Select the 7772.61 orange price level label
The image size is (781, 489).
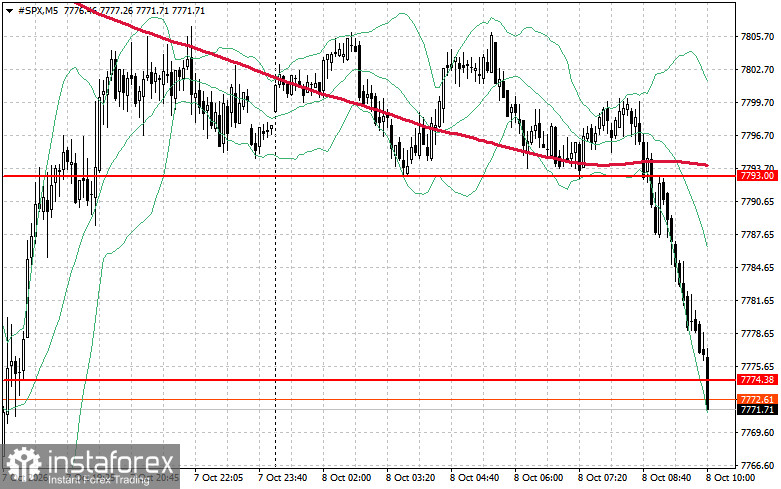coord(757,399)
